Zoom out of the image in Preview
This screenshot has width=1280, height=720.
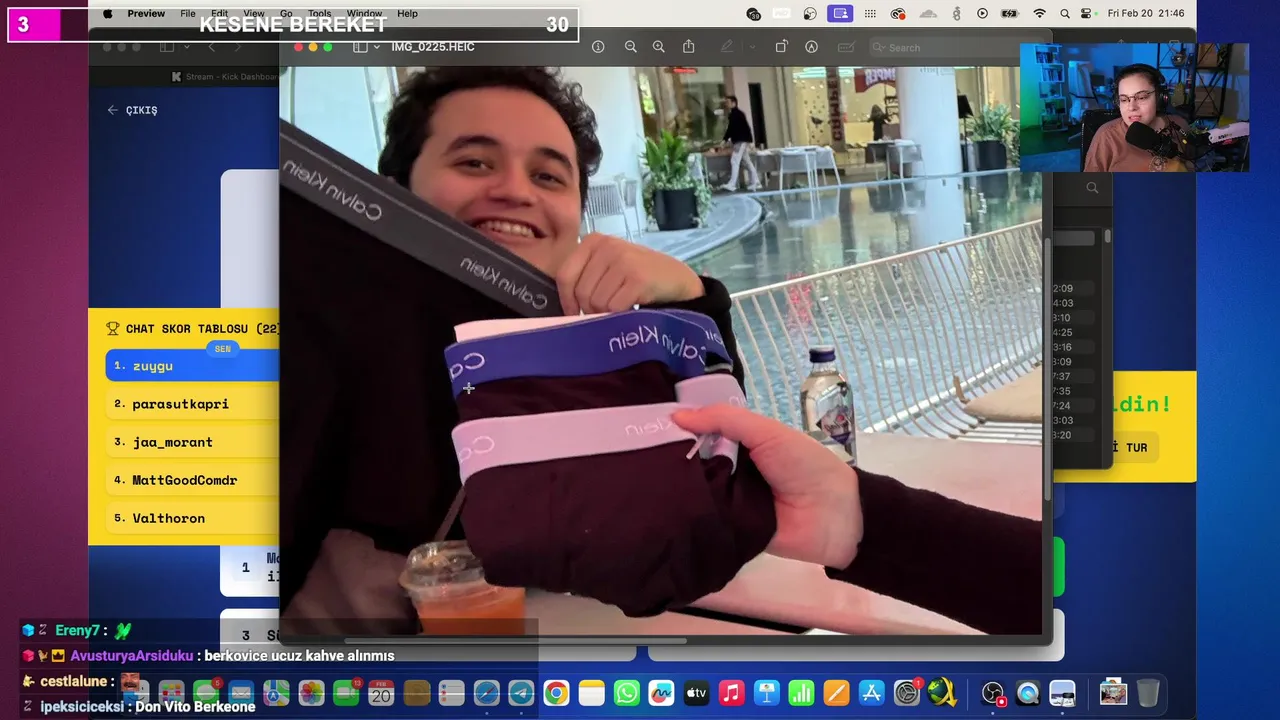[x=630, y=47]
